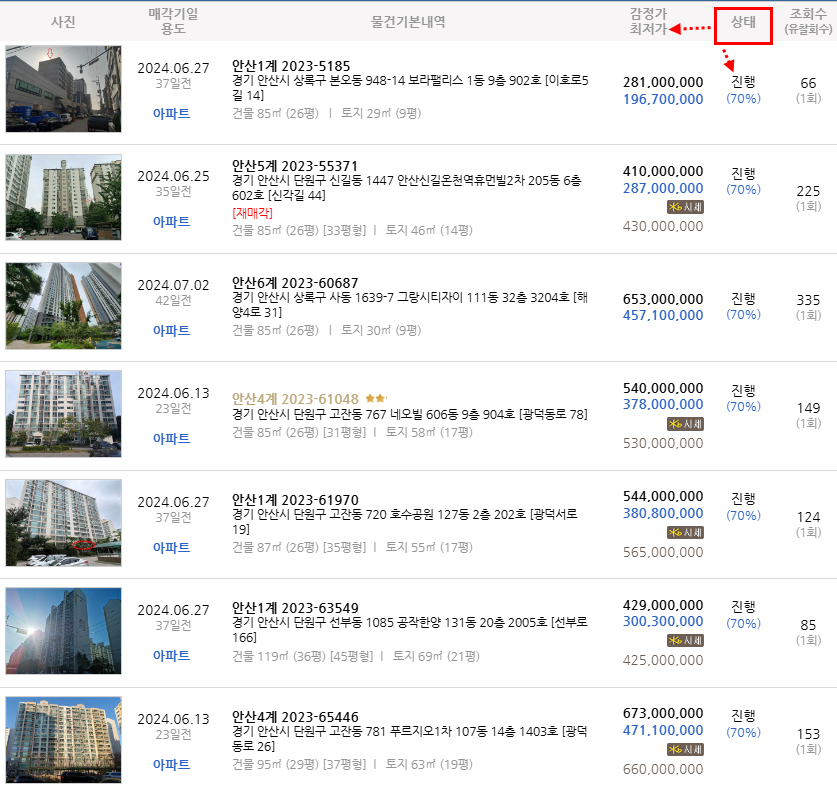Select appraisal value 281,000,000
837x788 pixels.
coord(663,82)
